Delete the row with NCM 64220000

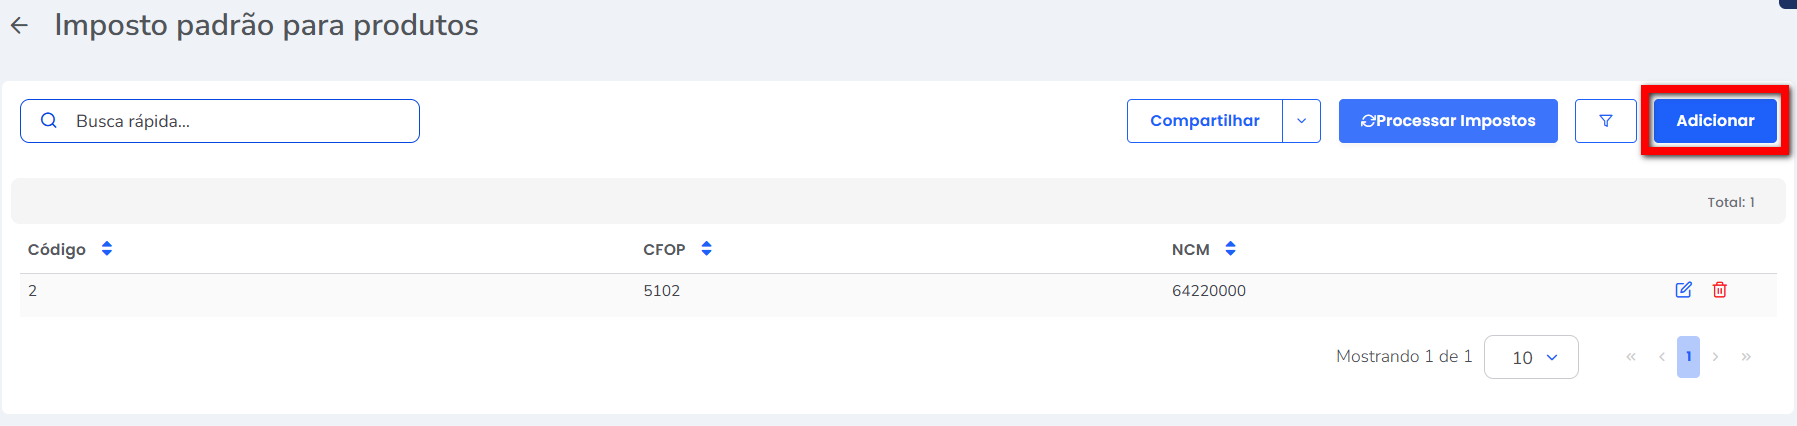1719,290
